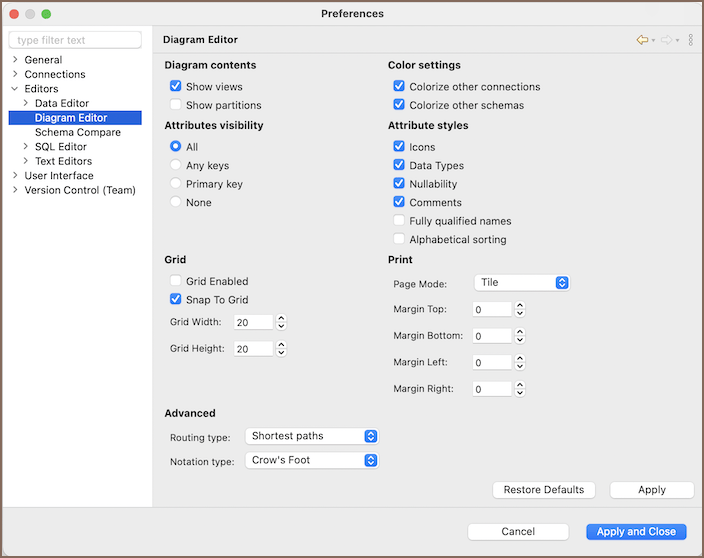Expand the SQL Editor tree node

coord(26,147)
